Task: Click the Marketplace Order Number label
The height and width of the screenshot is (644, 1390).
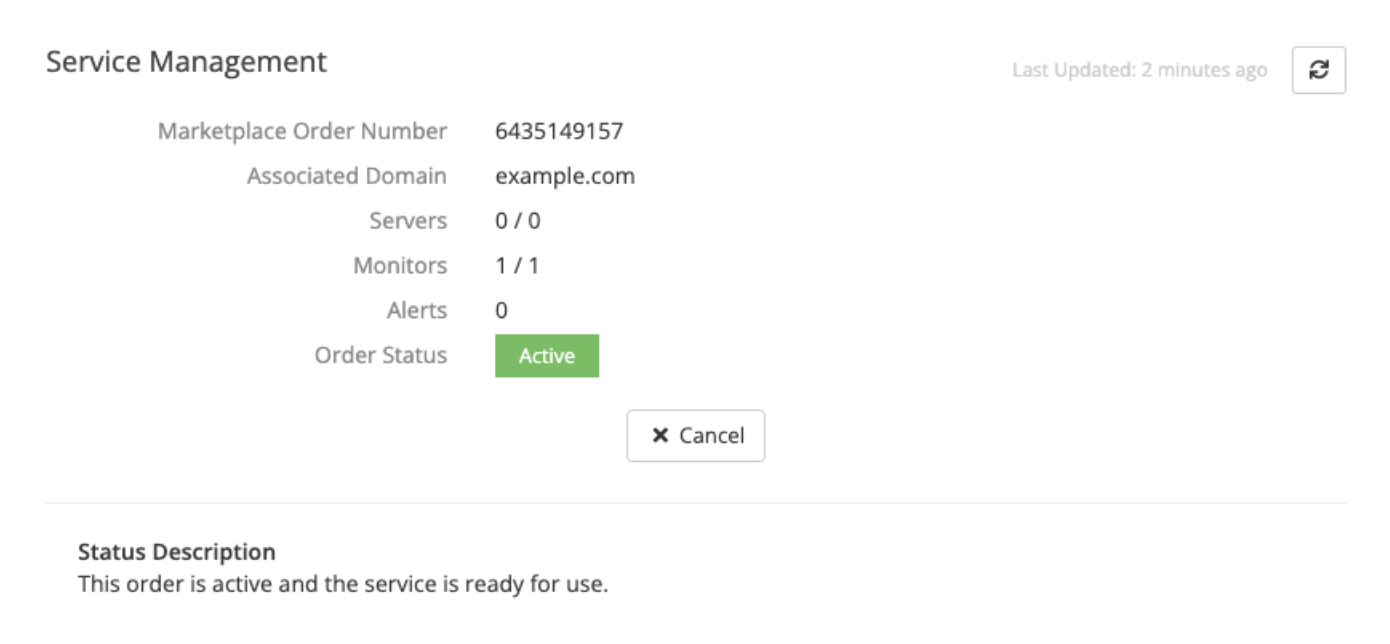Action: [x=302, y=131]
